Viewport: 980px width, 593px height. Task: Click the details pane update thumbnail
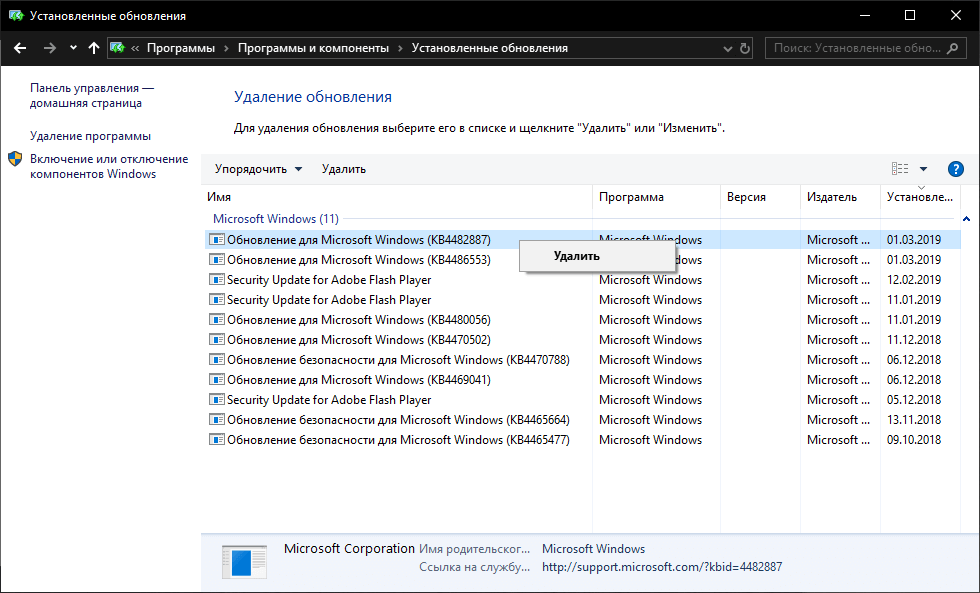(x=244, y=562)
